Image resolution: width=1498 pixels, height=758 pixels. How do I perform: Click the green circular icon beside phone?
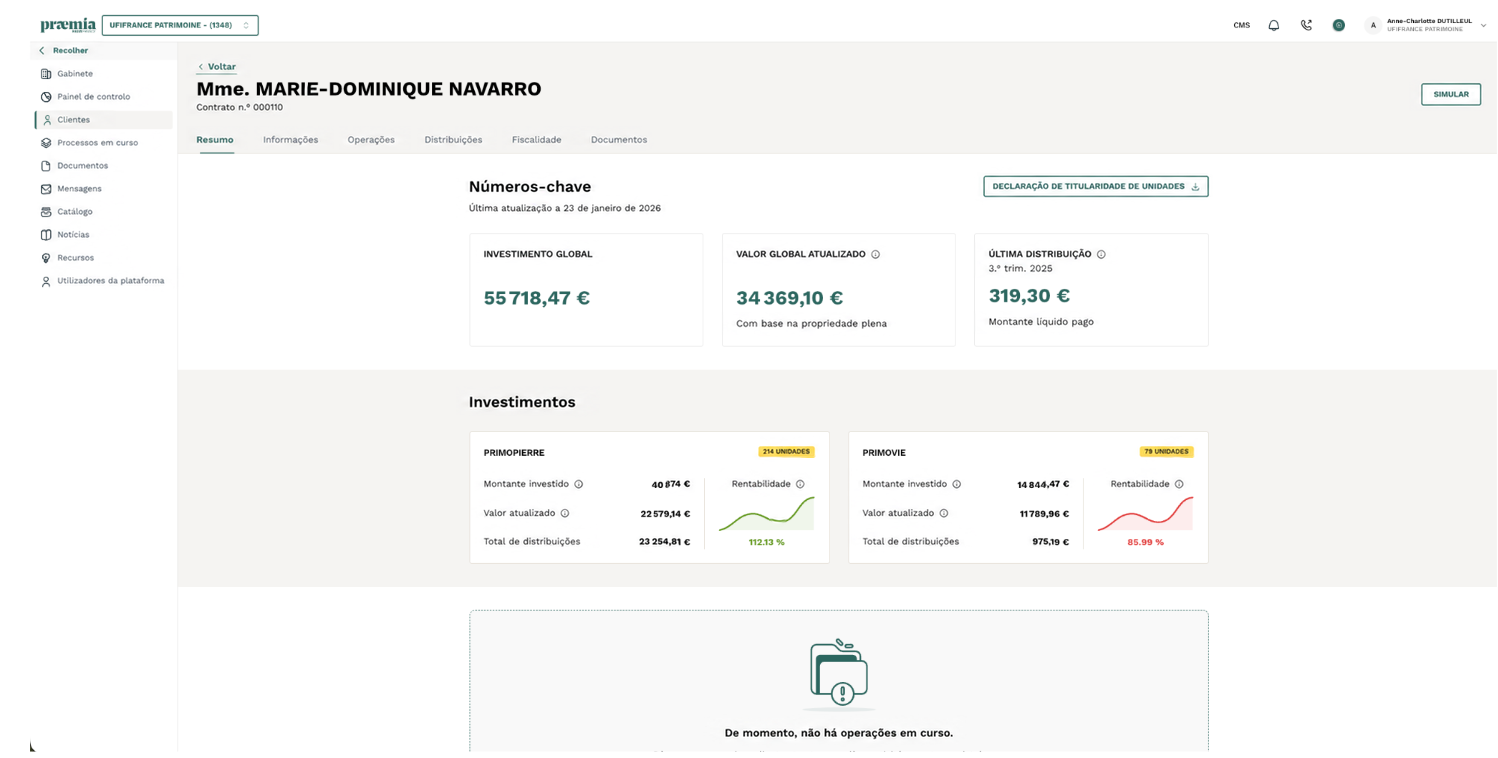1339,25
